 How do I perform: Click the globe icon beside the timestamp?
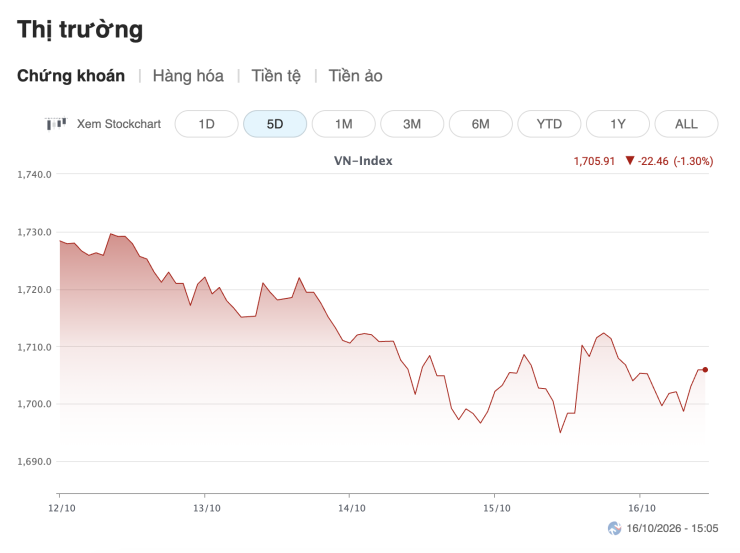pyautogui.click(x=614, y=528)
